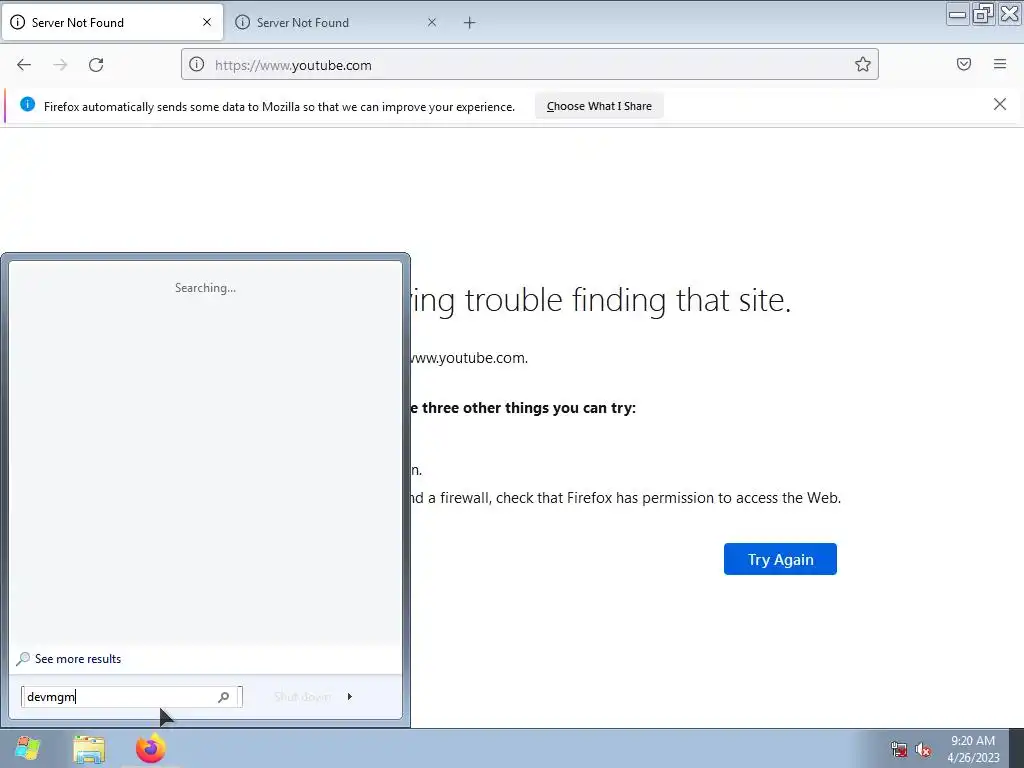
Task: Open the Firefox hamburger menu
Action: 1000,64
